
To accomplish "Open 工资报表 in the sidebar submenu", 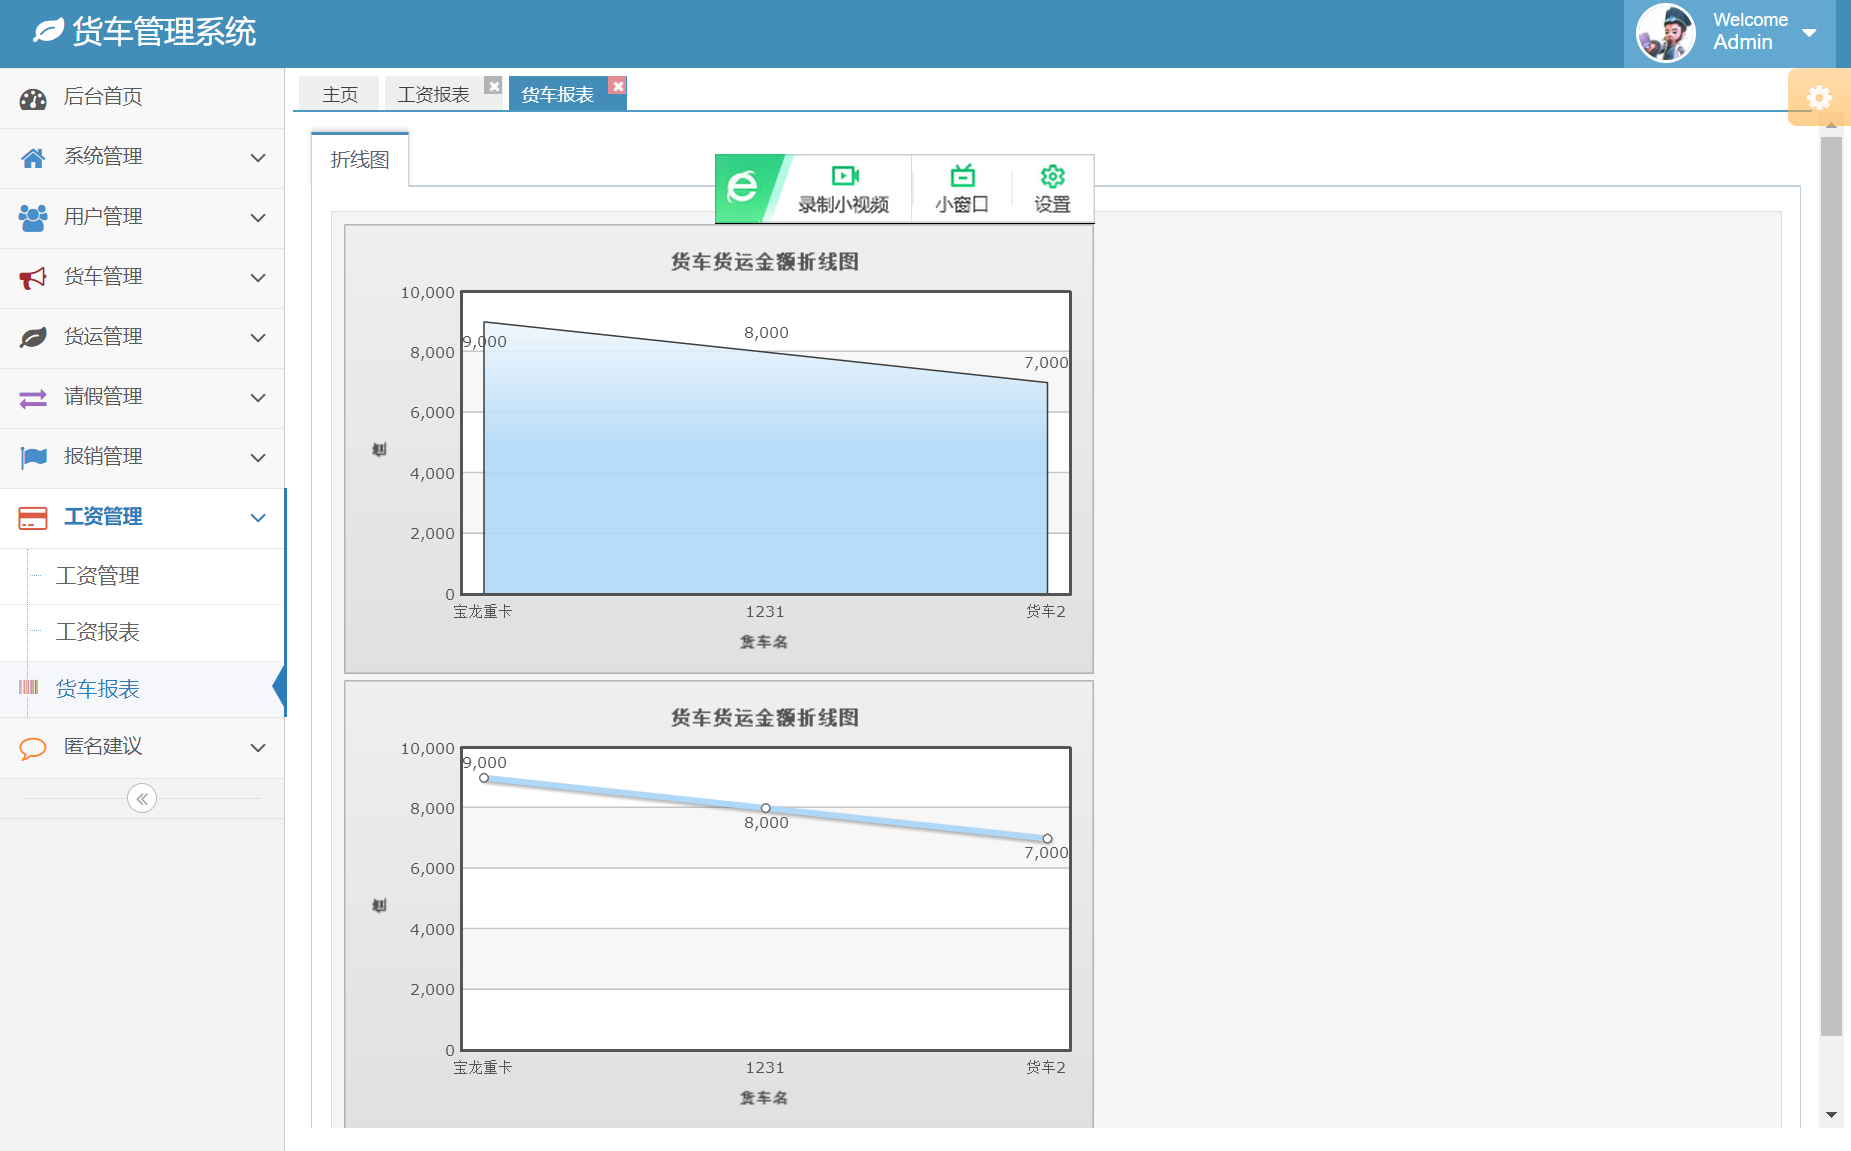I will point(98,632).
